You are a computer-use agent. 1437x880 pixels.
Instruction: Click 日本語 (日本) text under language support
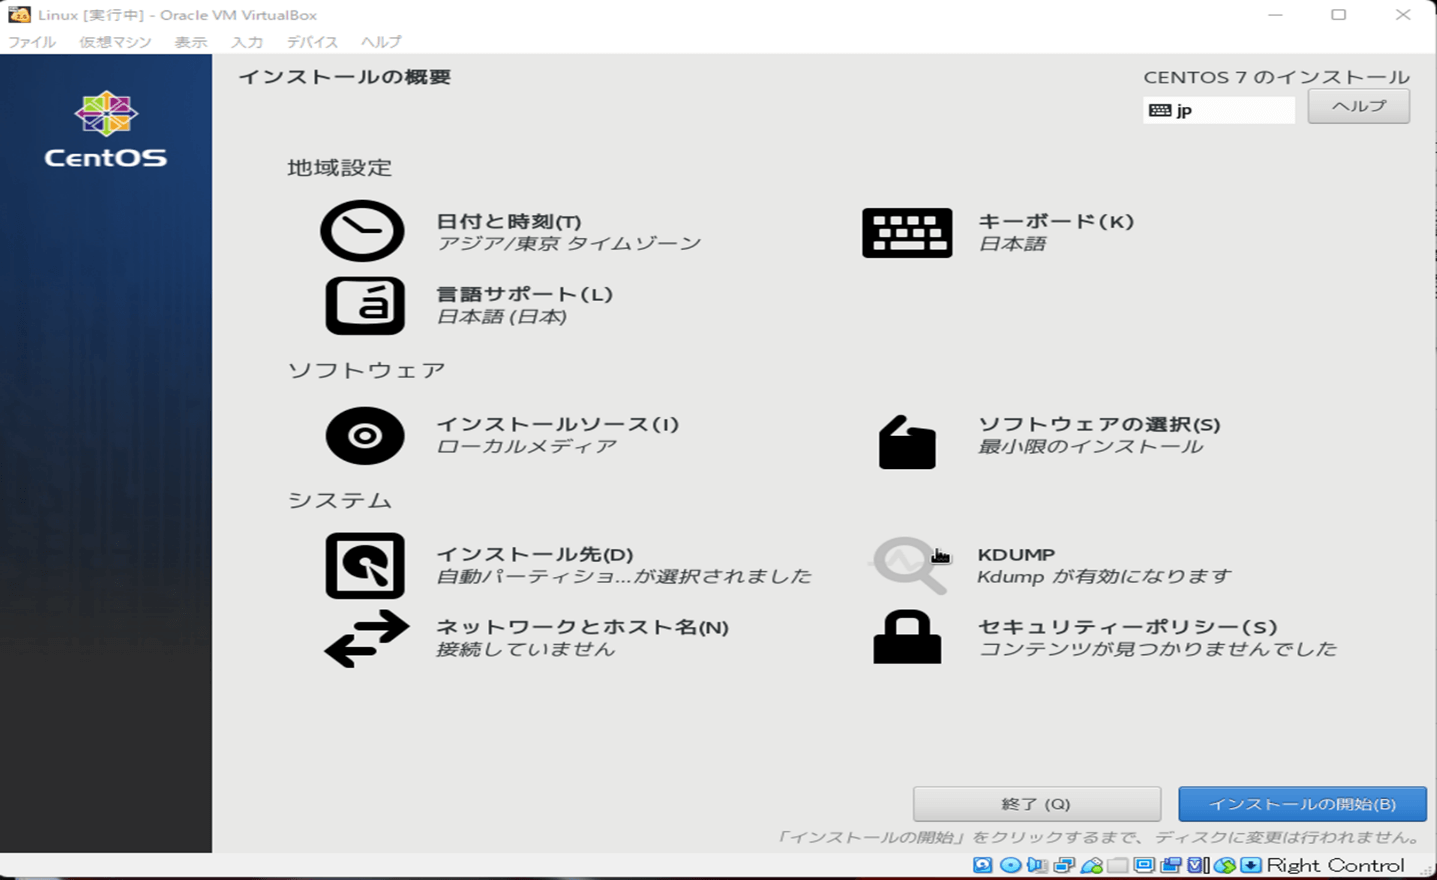[x=502, y=317]
